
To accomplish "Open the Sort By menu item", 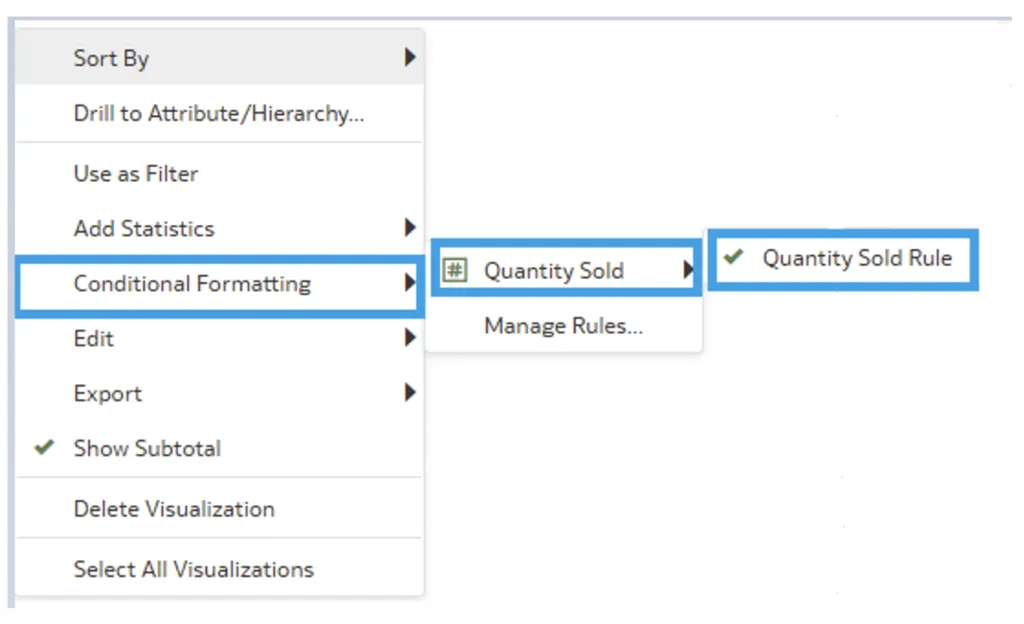I will click(x=111, y=58).
